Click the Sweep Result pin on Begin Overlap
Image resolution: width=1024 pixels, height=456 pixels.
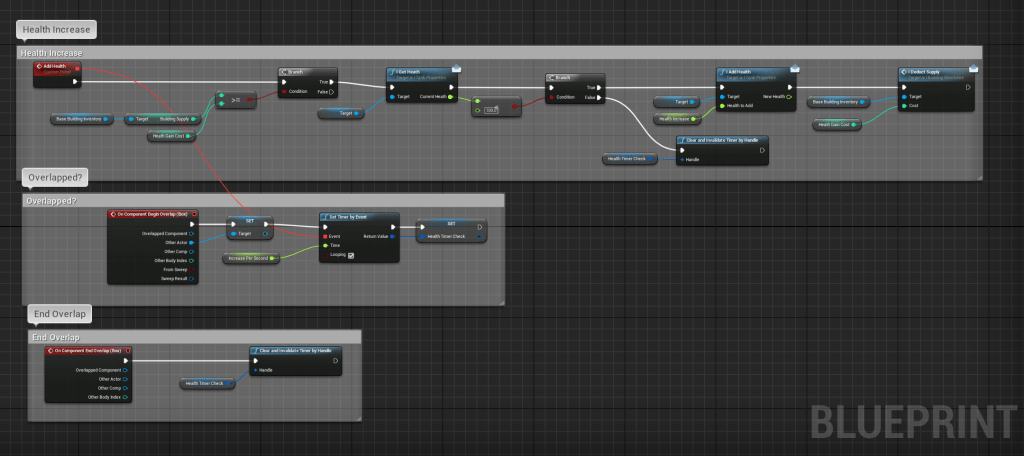191,279
